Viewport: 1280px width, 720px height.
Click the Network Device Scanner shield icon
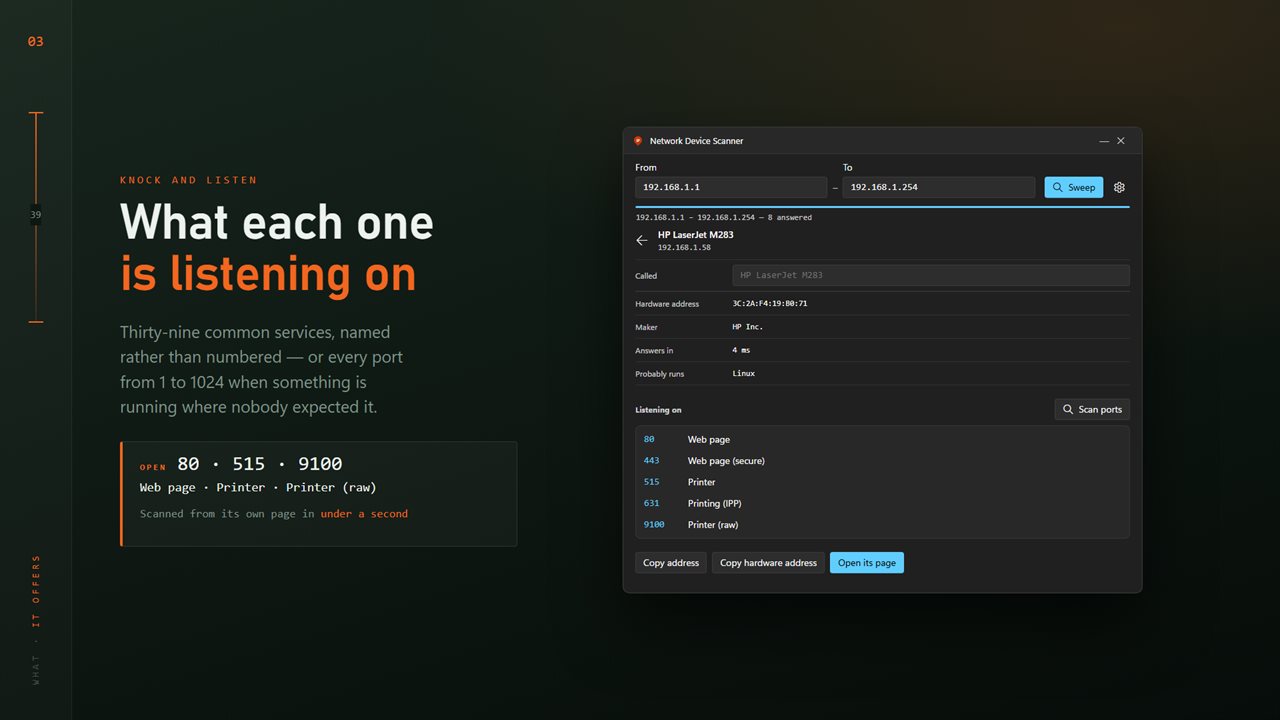coord(638,141)
